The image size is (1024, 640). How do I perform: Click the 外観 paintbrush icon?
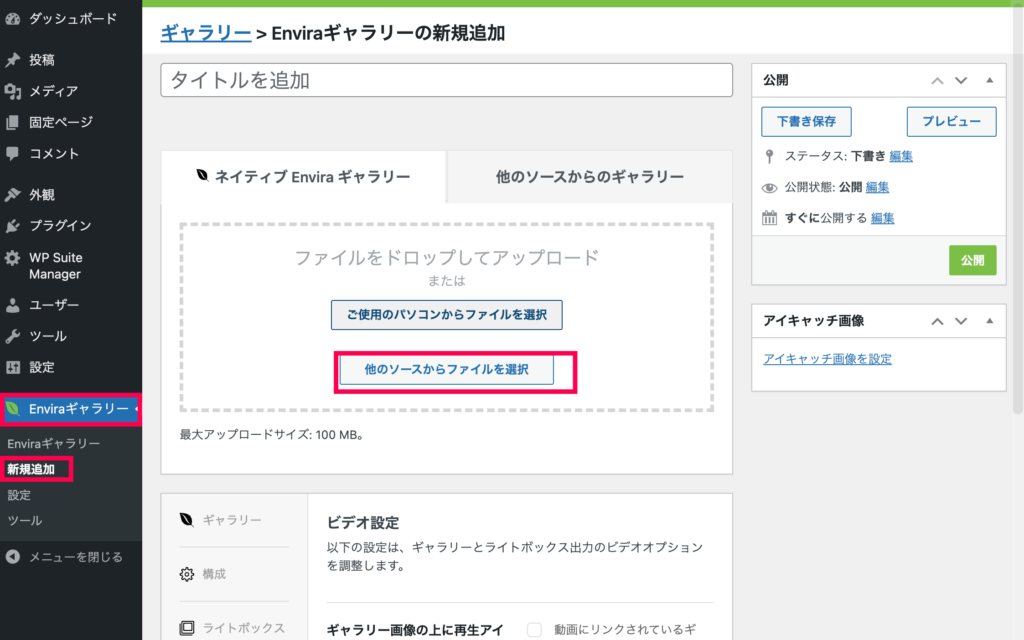pos(12,195)
